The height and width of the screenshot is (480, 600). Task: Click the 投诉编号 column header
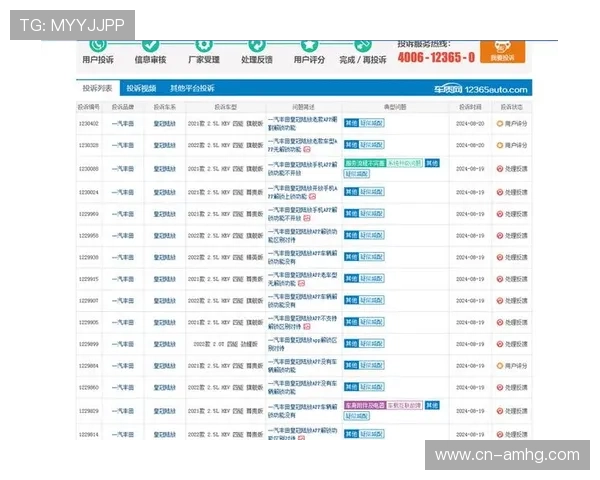pos(89,107)
